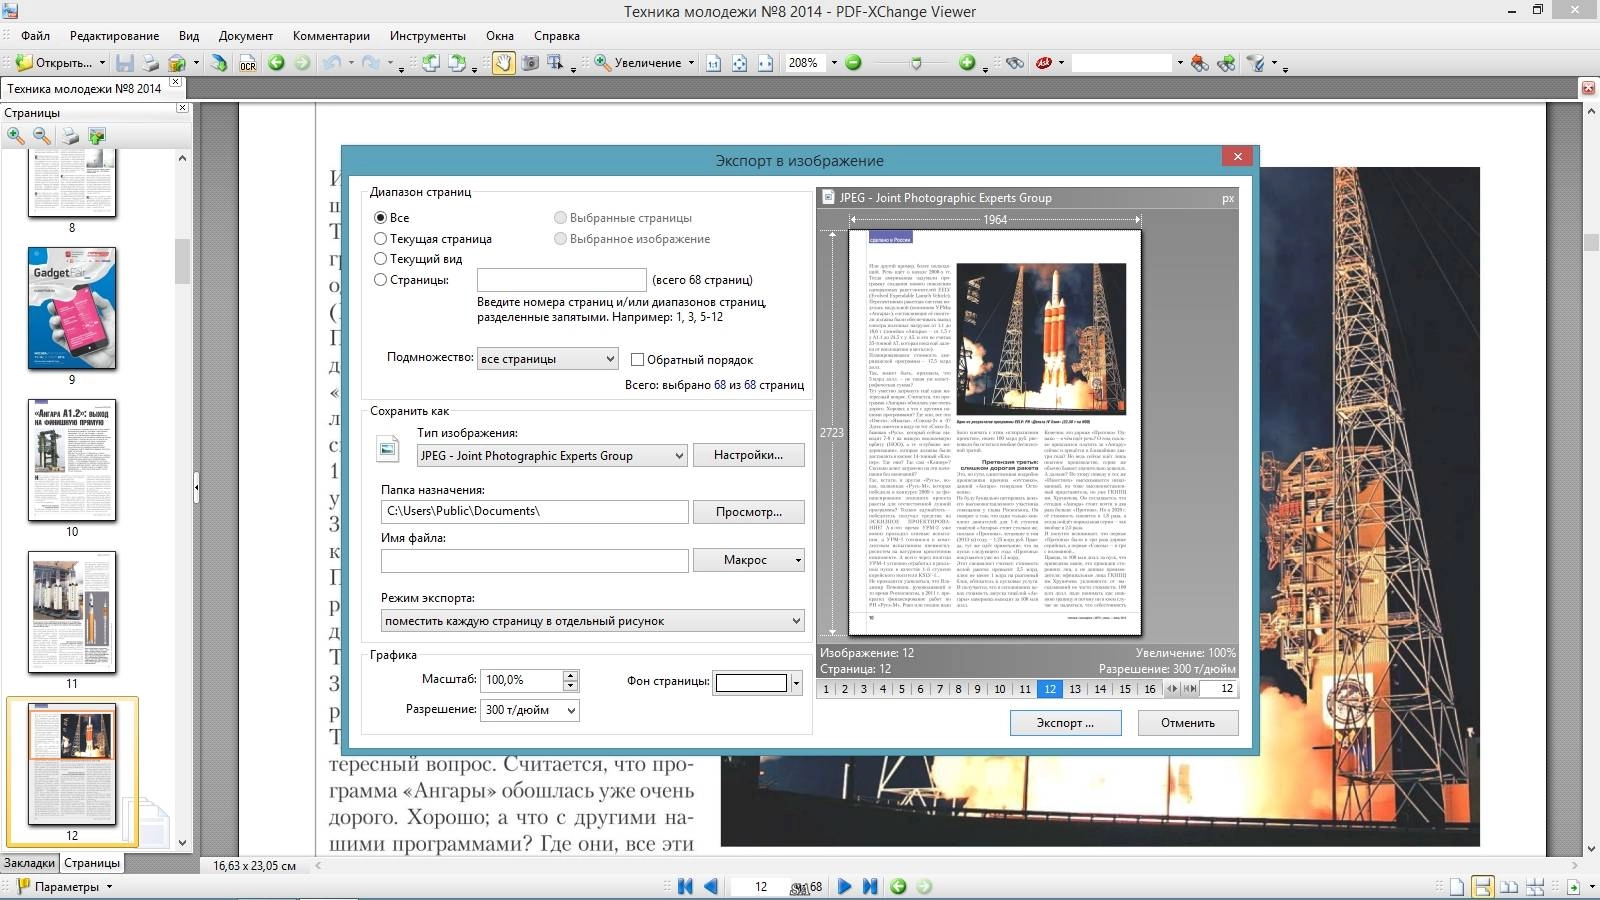Image resolution: width=1600 pixels, height=900 pixels.
Task: Click the print pages icon in Страницы panel
Action: 70,135
